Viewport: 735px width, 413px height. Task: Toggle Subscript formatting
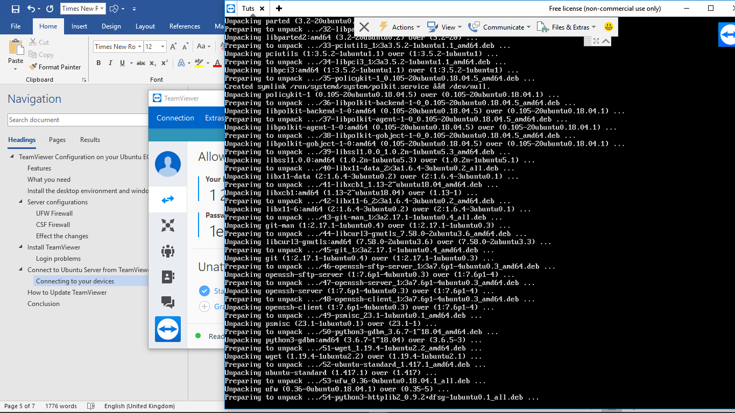[x=152, y=63]
